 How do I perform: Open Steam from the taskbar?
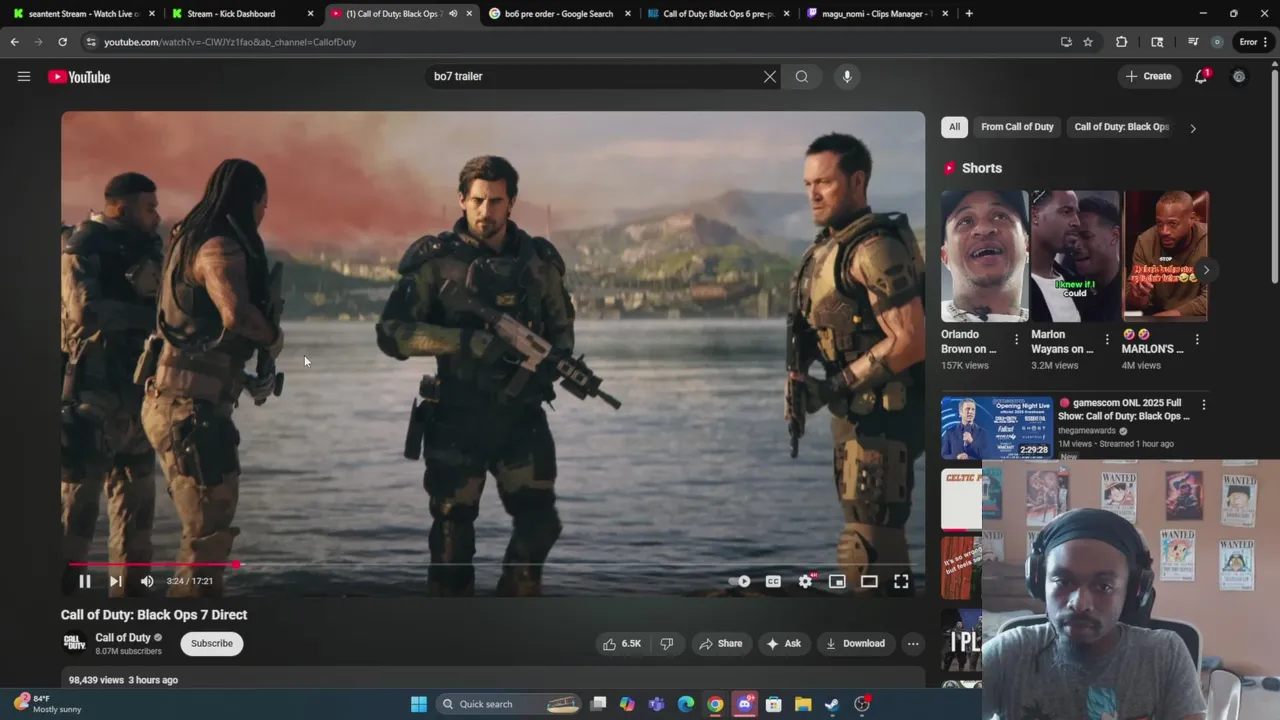click(832, 704)
